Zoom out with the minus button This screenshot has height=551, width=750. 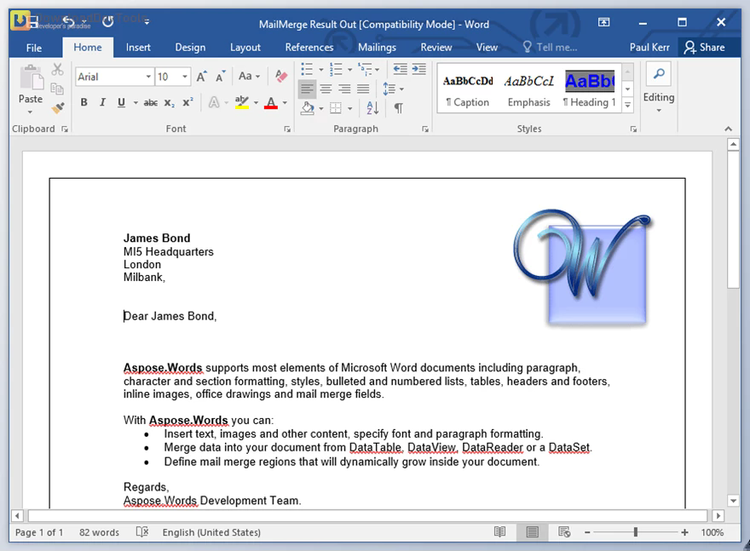click(587, 532)
